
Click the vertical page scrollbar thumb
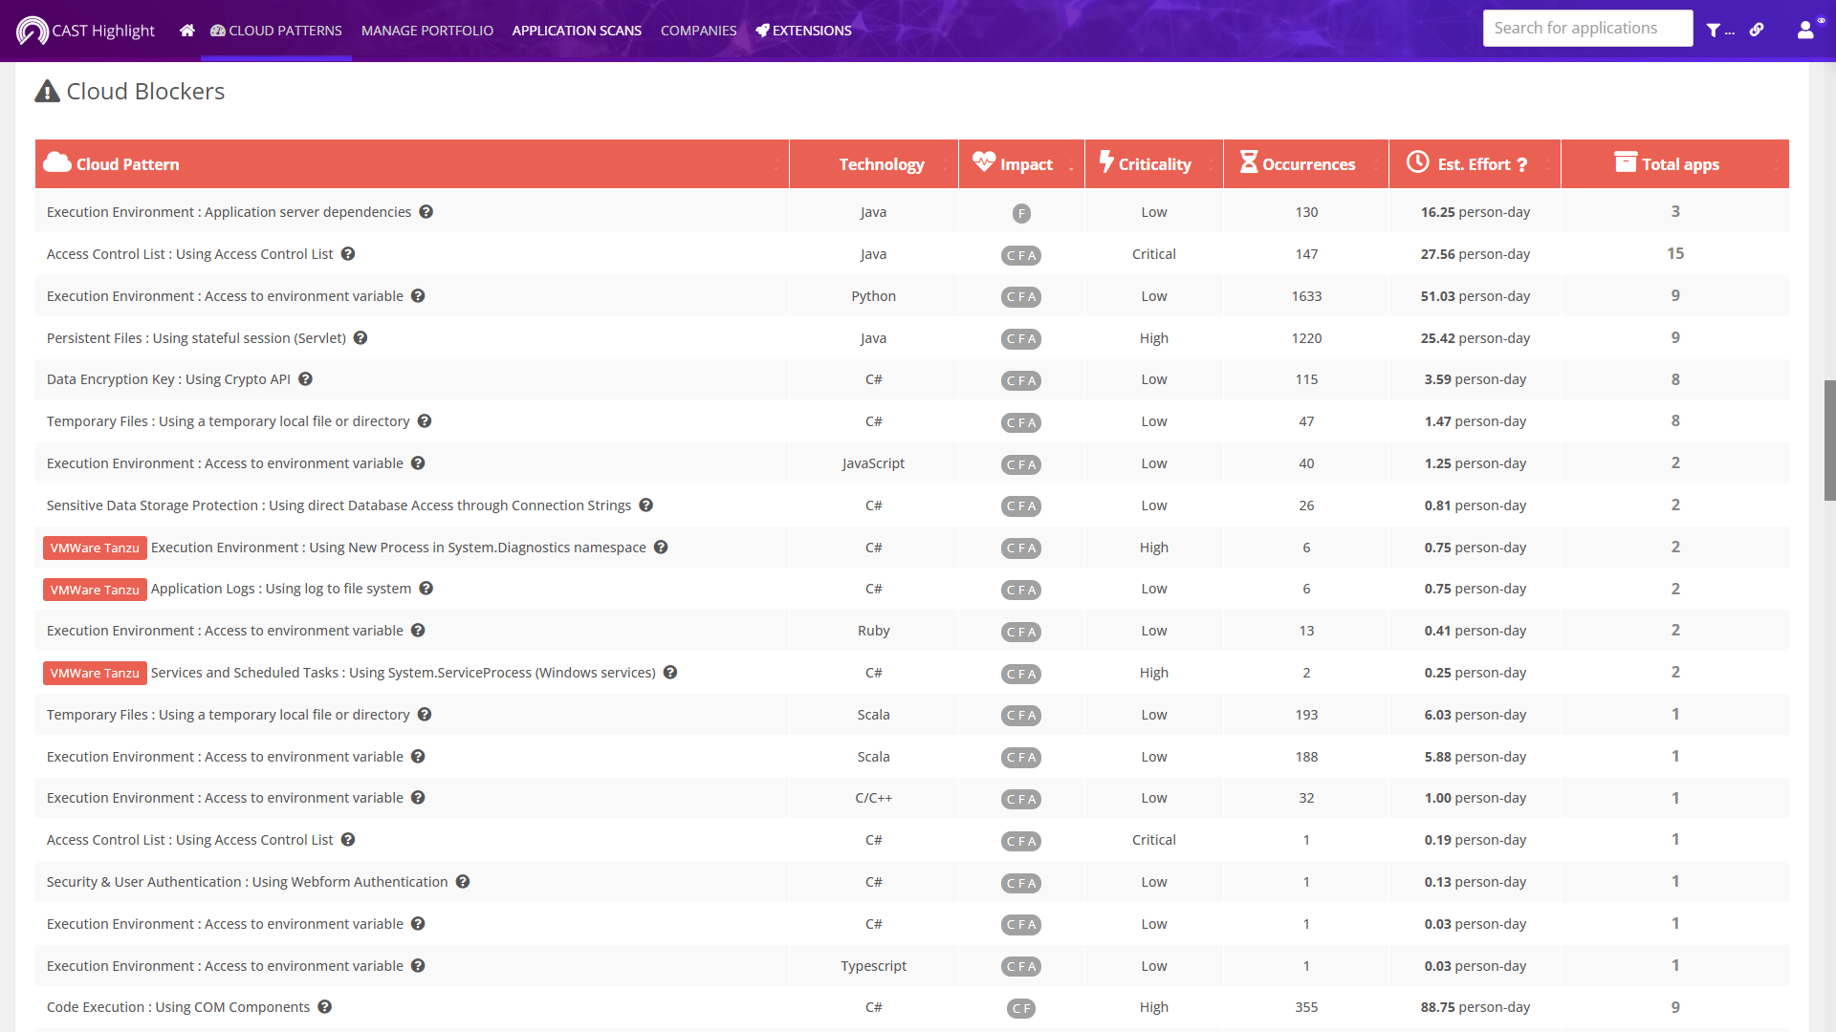[x=1829, y=440]
